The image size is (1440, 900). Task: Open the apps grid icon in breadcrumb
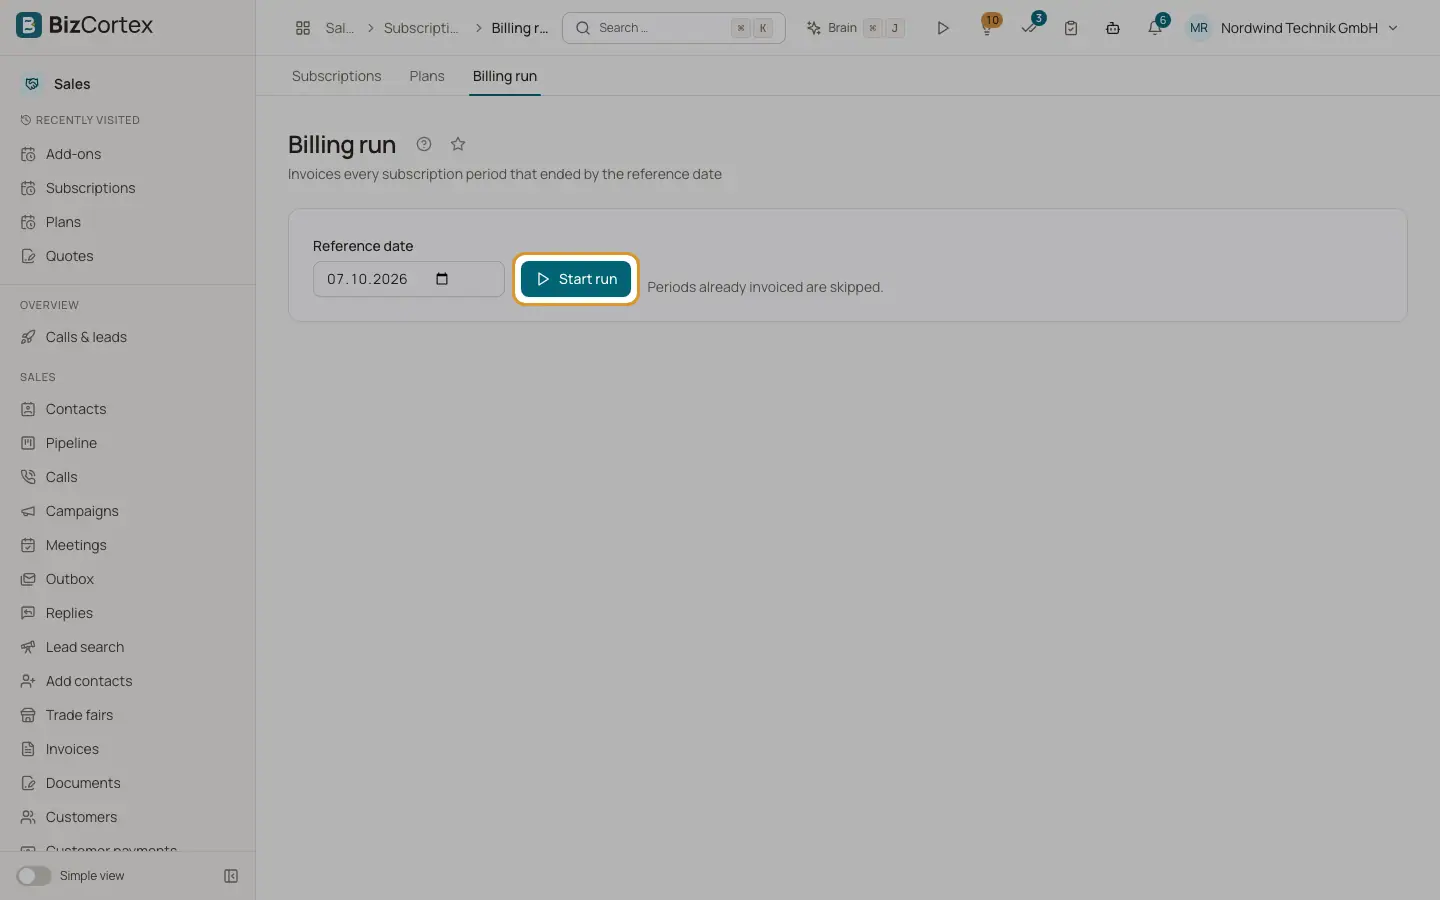(303, 28)
